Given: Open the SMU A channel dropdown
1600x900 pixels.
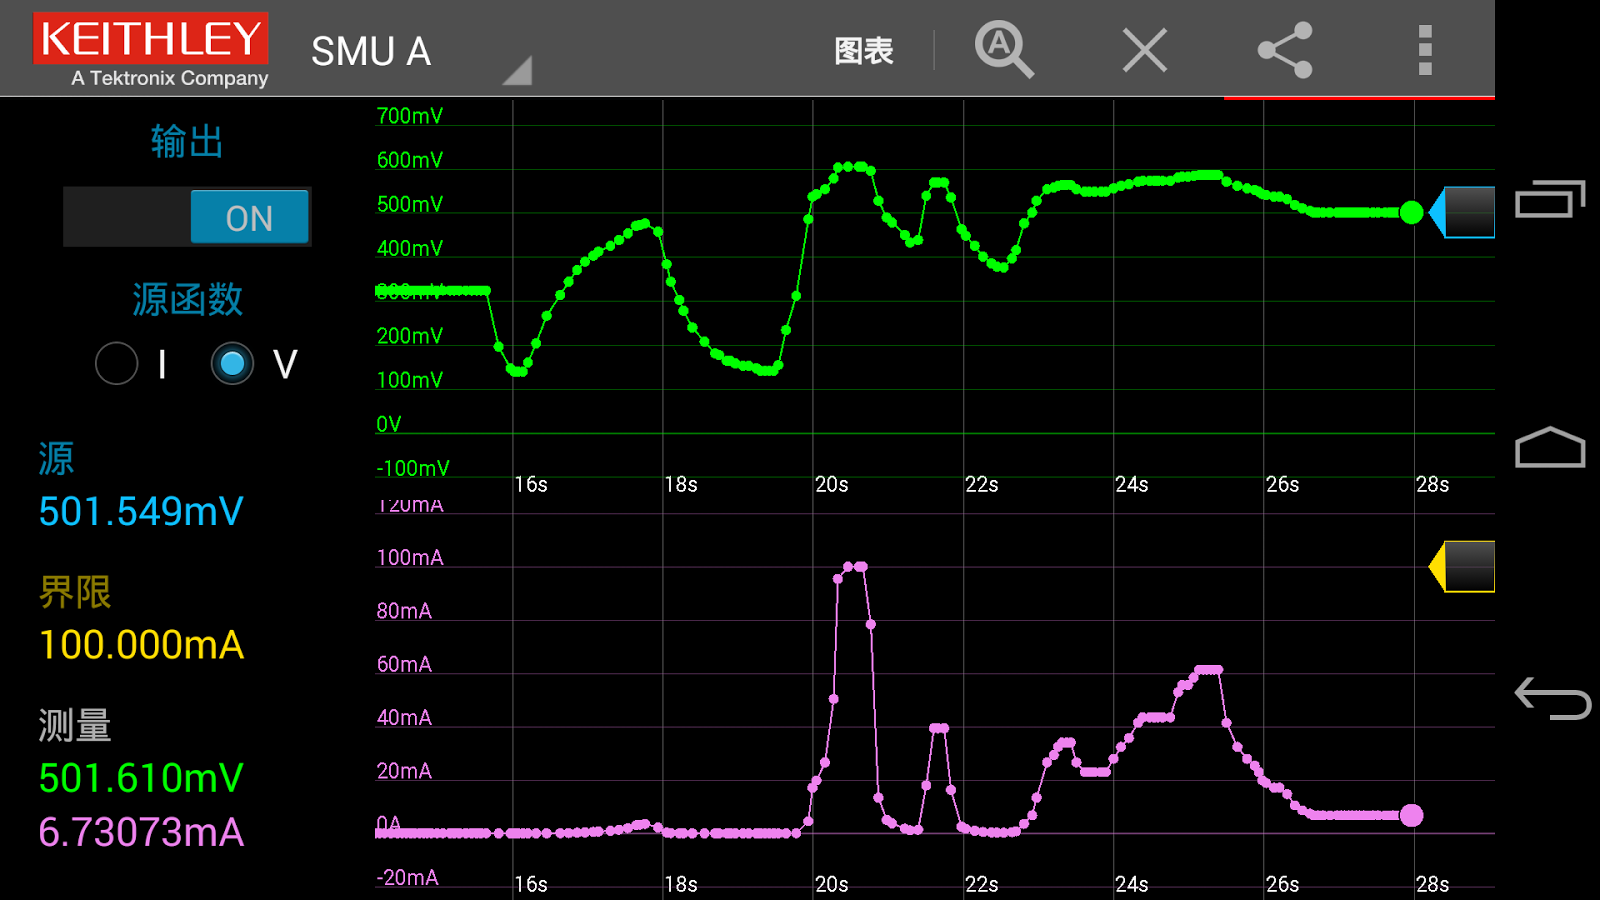Looking at the screenshot, I should point(420,52).
